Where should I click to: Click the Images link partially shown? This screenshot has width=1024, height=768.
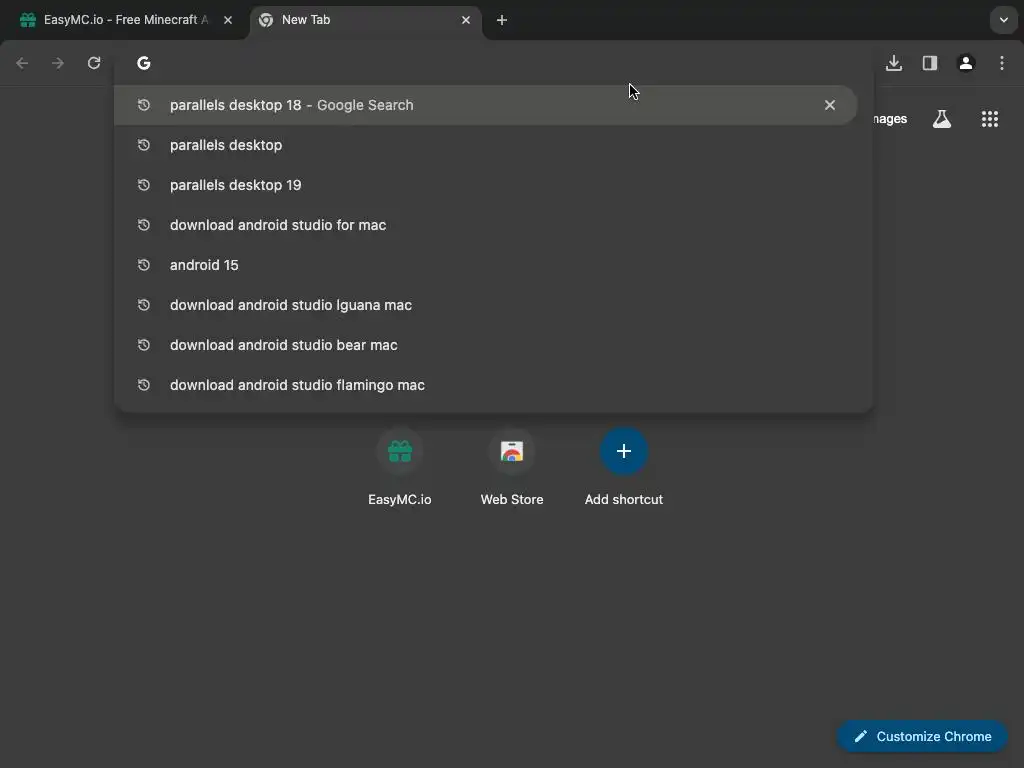[890, 119]
